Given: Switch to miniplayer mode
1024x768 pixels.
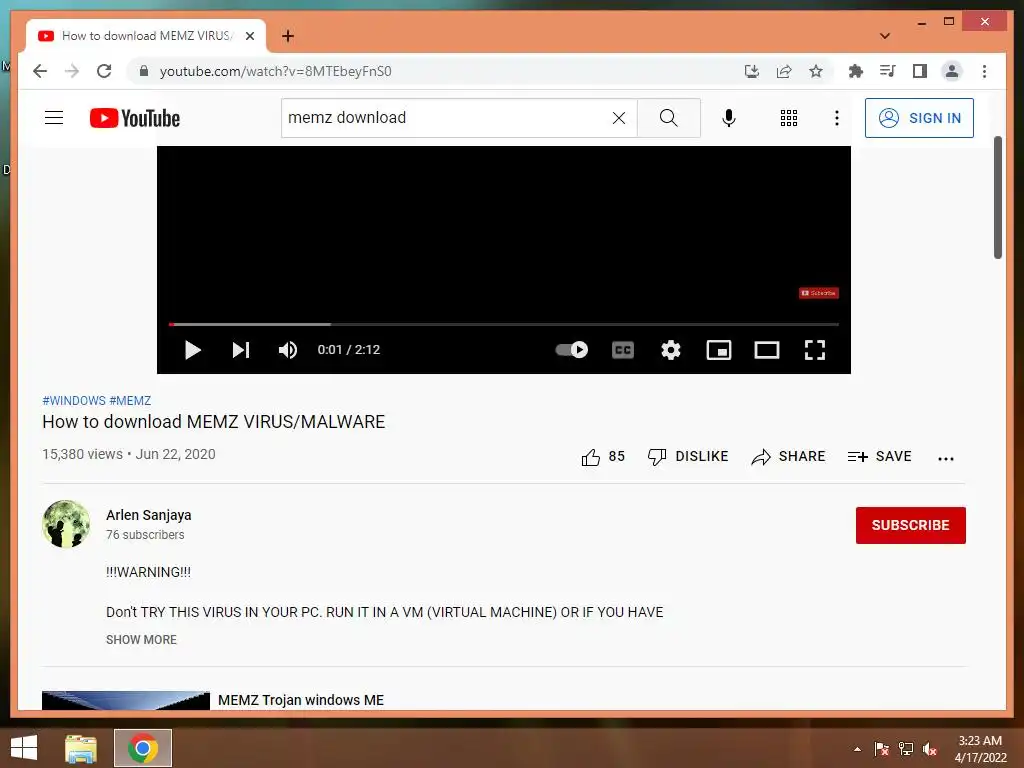Looking at the screenshot, I should [719, 350].
